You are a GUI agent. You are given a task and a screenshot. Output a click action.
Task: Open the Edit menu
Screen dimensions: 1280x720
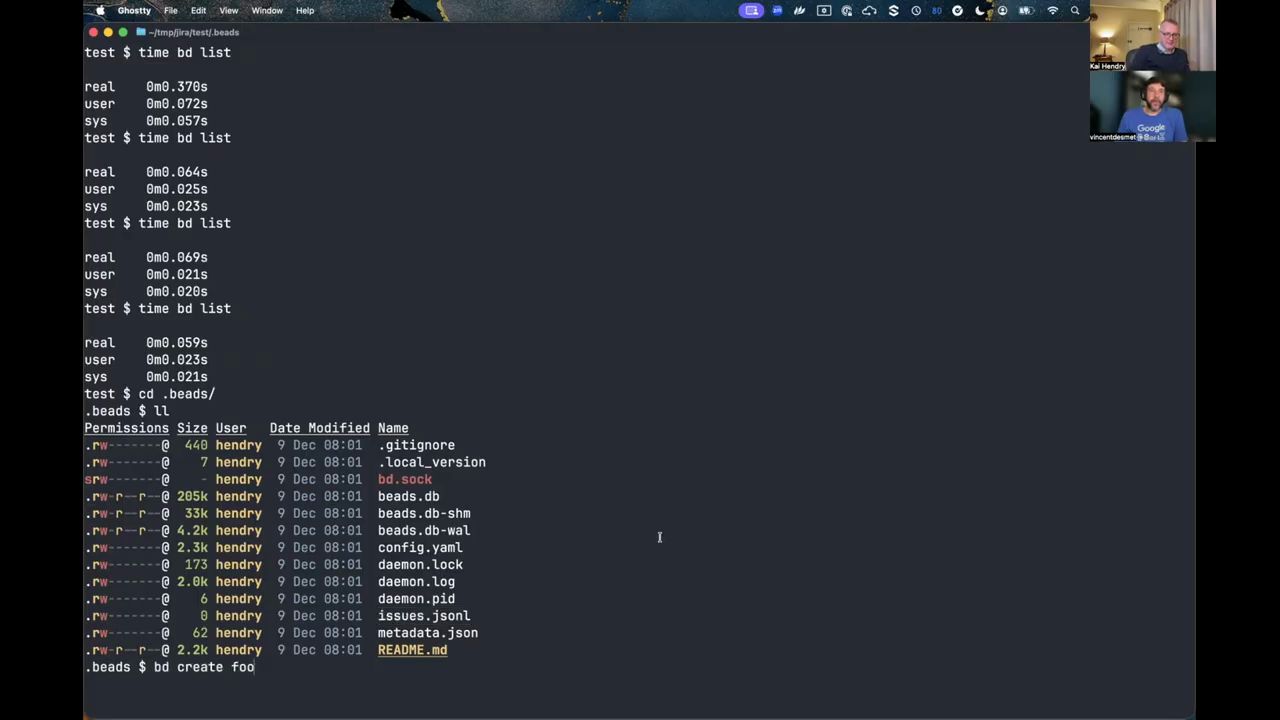click(199, 11)
